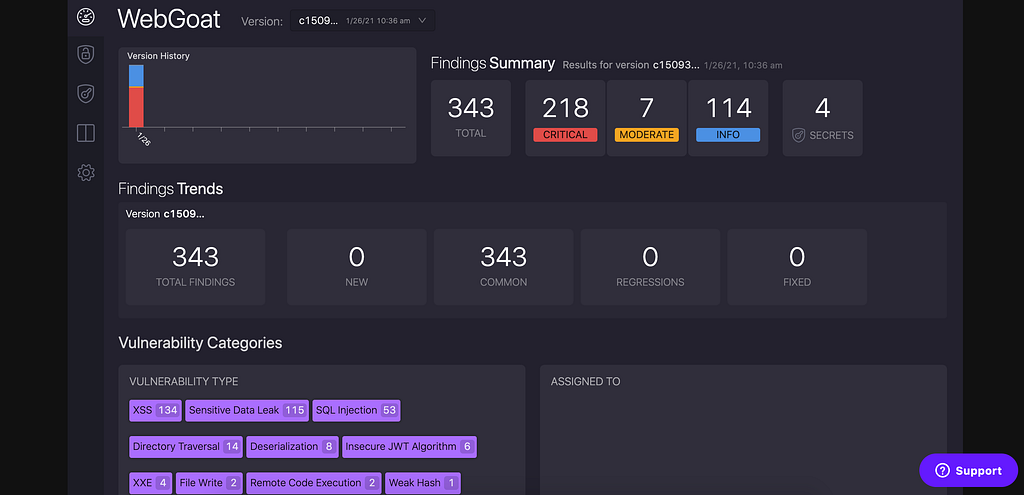Filter by XSS 134 tag
The height and width of the screenshot is (495, 1024).
155,410
